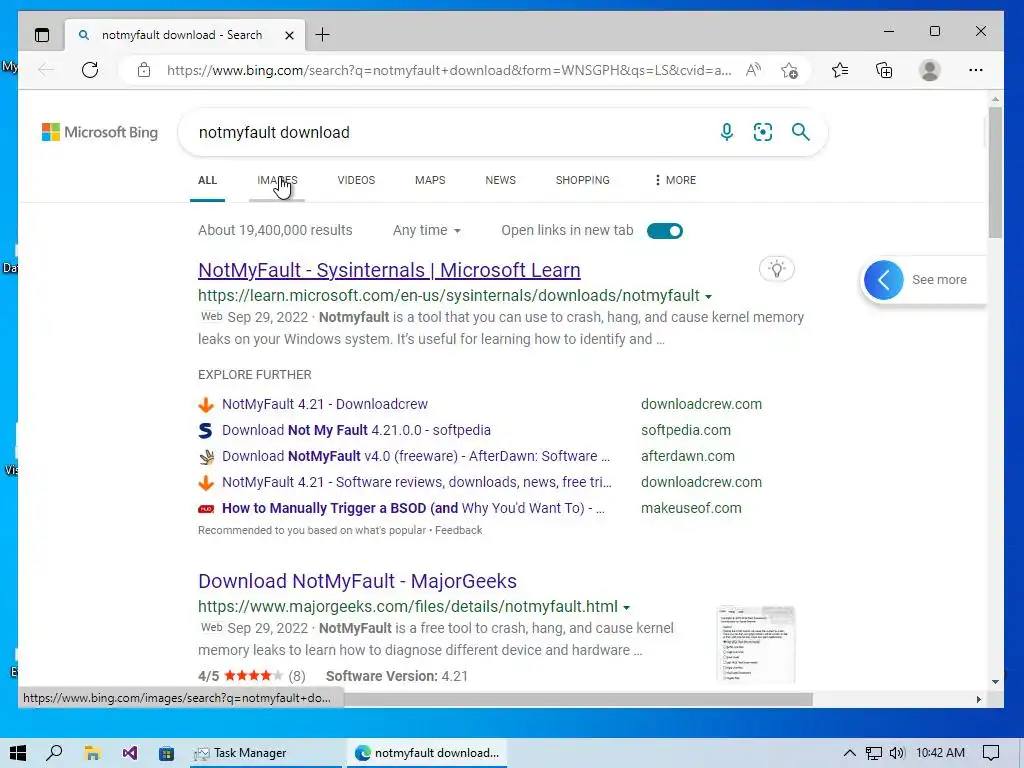
Task: Open the lightbulb insights icon
Action: (x=776, y=269)
